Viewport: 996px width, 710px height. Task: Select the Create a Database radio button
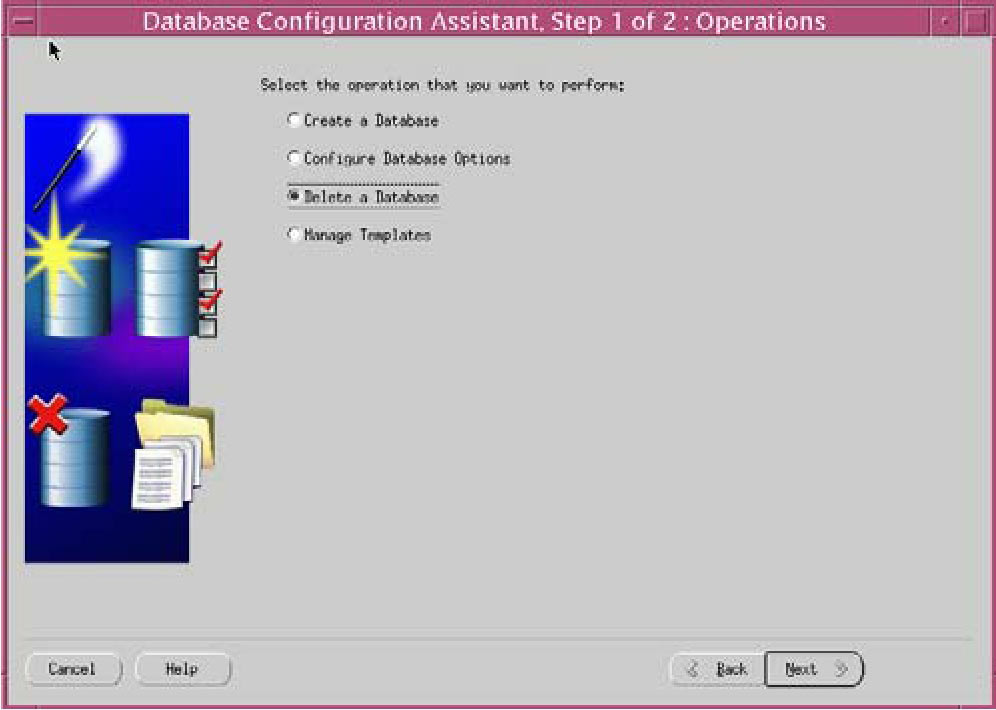[293, 120]
